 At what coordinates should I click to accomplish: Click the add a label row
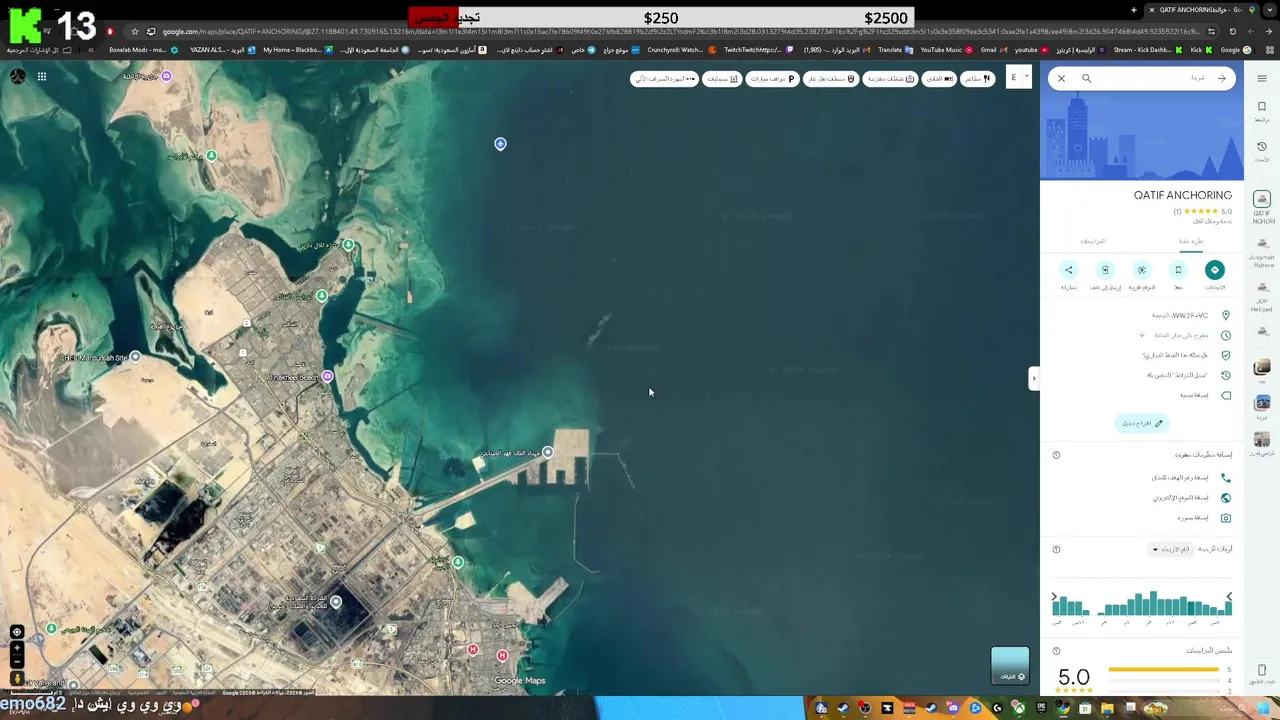pos(1142,395)
